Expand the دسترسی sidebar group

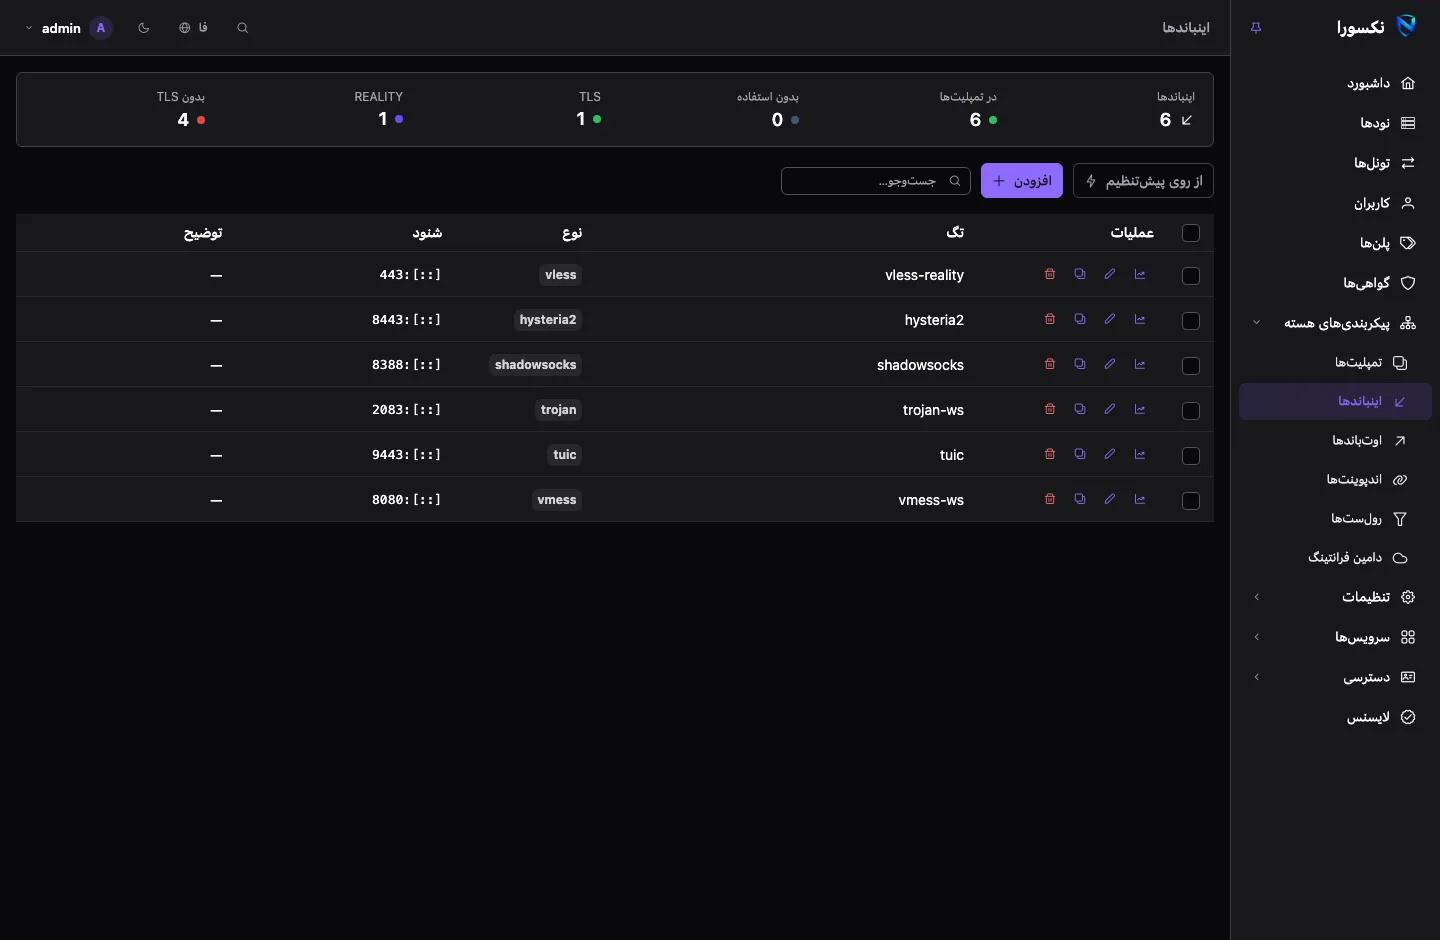(1335, 677)
